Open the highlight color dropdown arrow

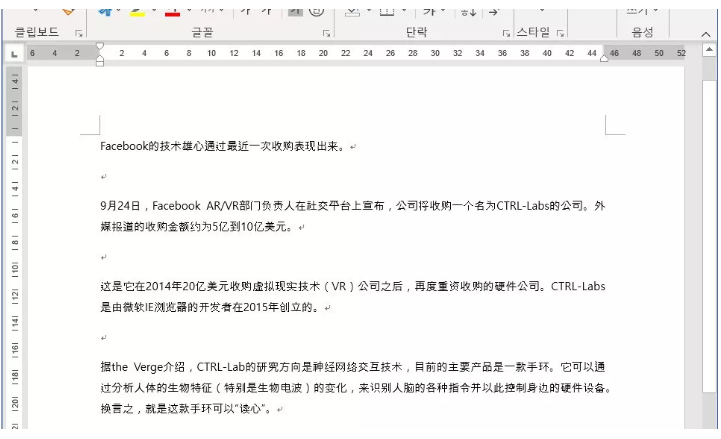click(x=154, y=10)
